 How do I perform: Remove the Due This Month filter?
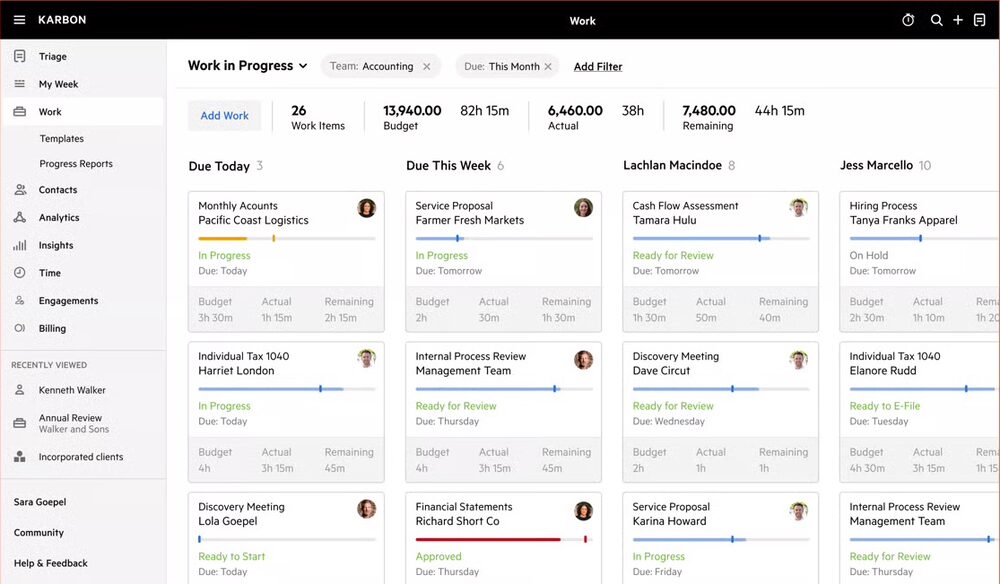[548, 66]
